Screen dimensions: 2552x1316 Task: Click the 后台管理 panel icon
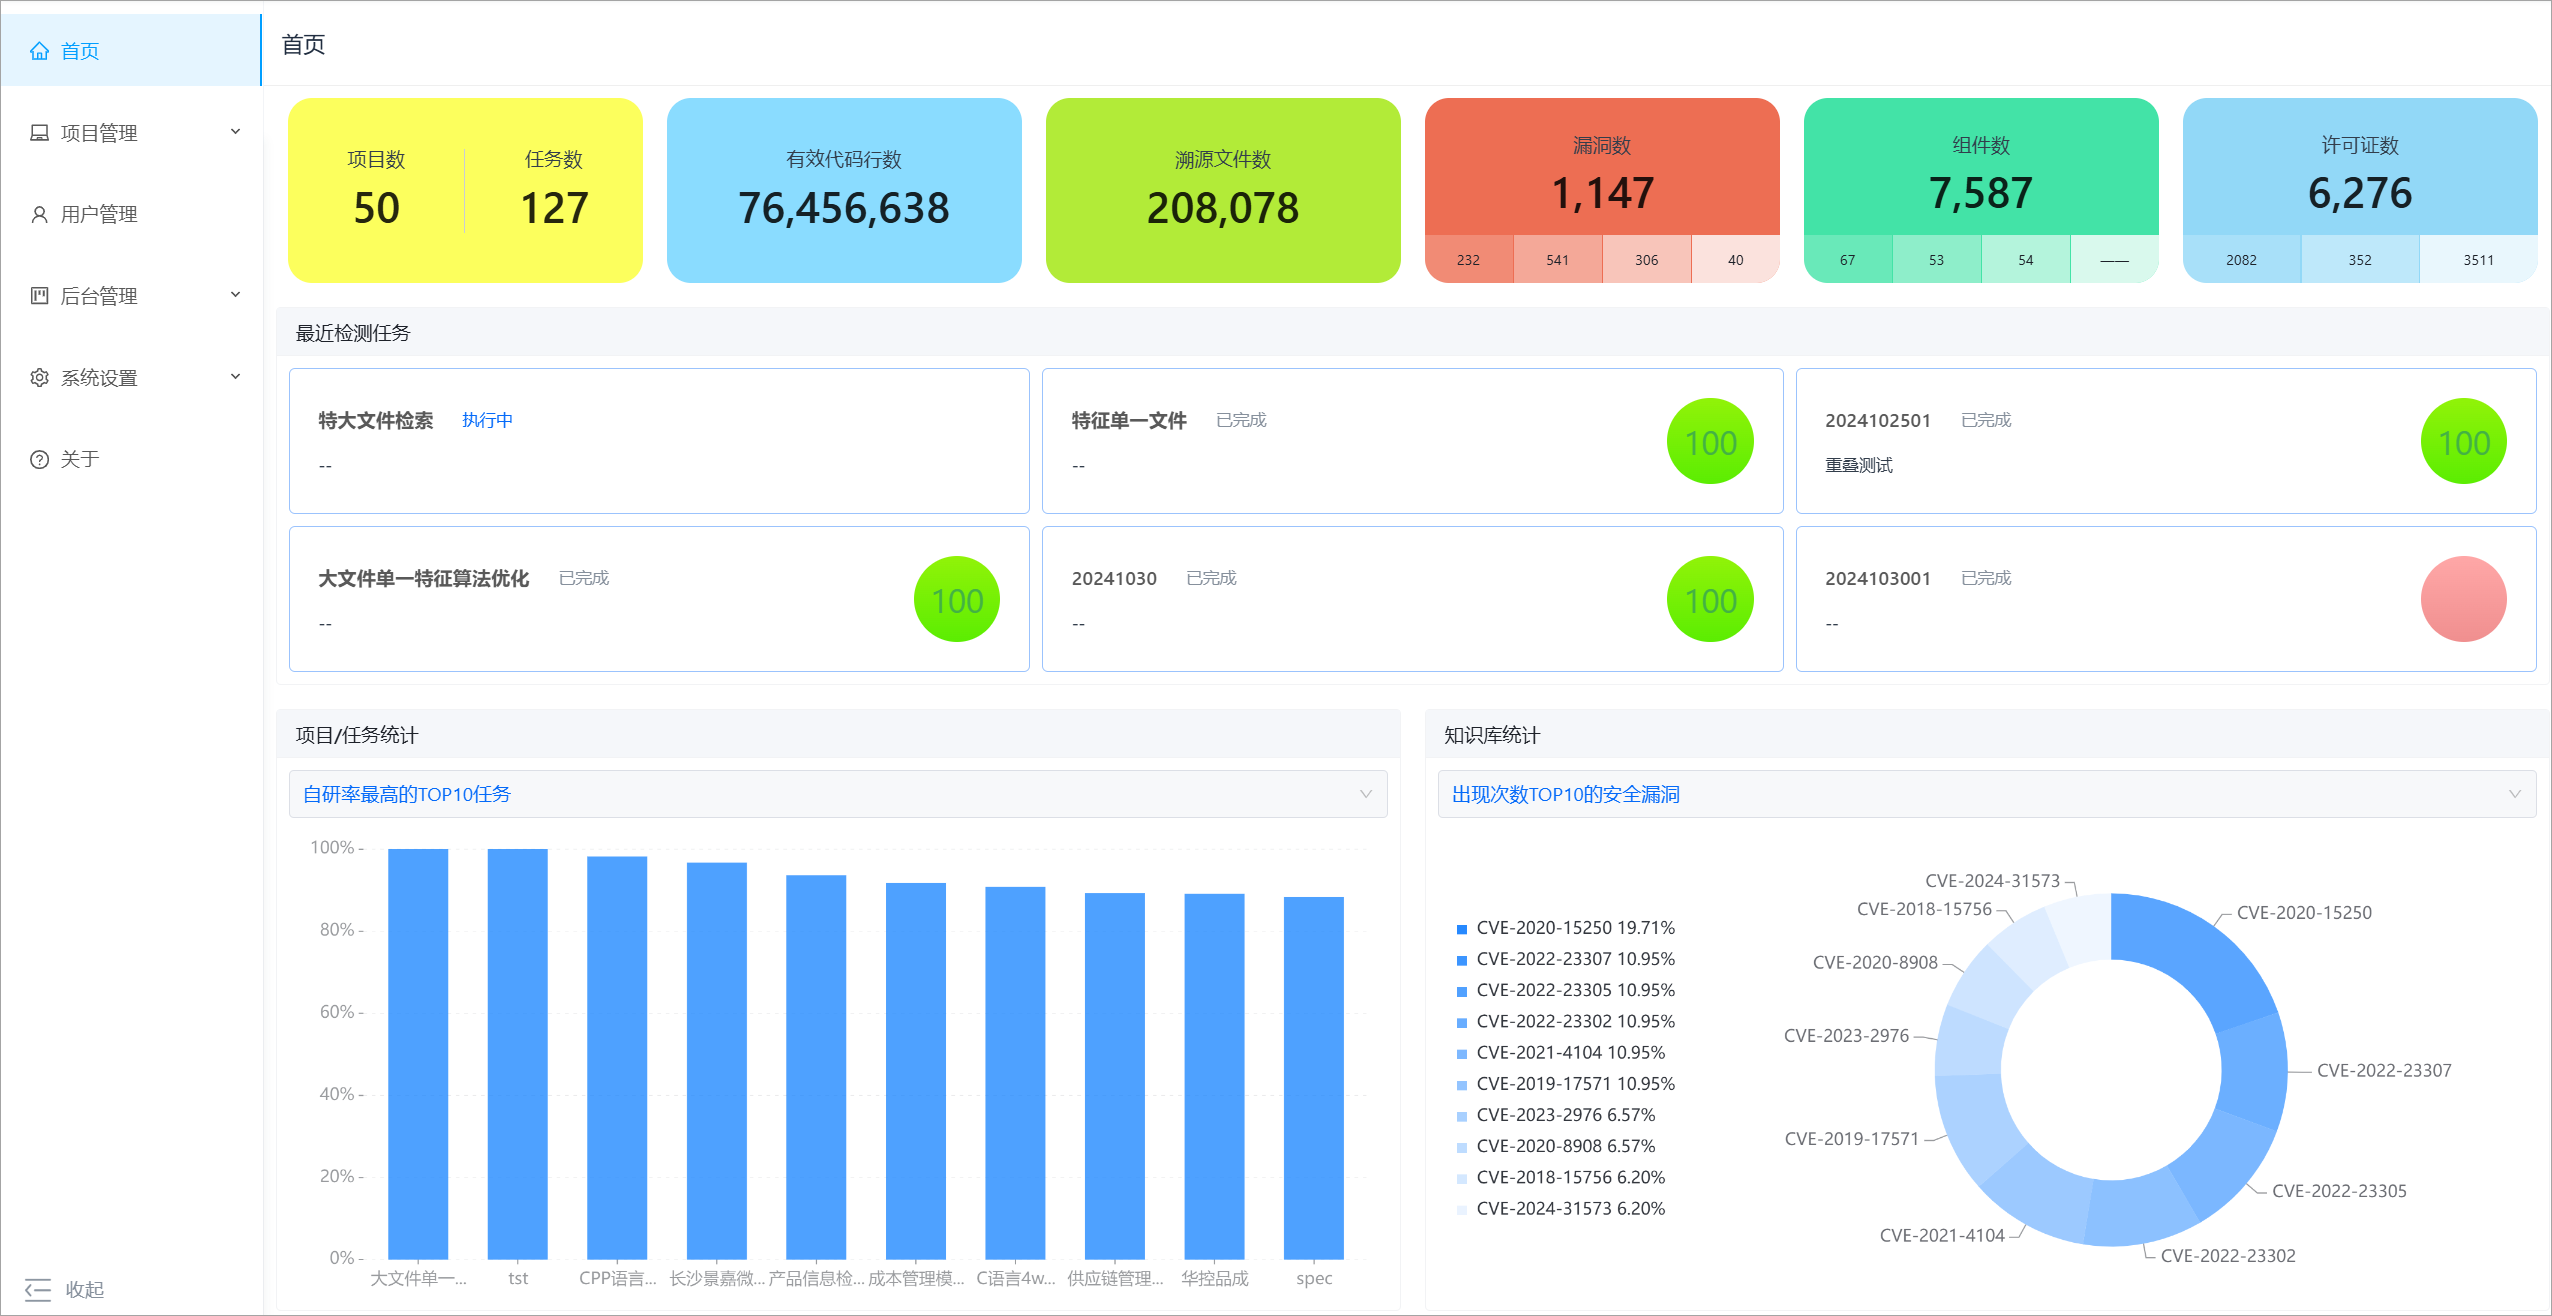pos(39,296)
